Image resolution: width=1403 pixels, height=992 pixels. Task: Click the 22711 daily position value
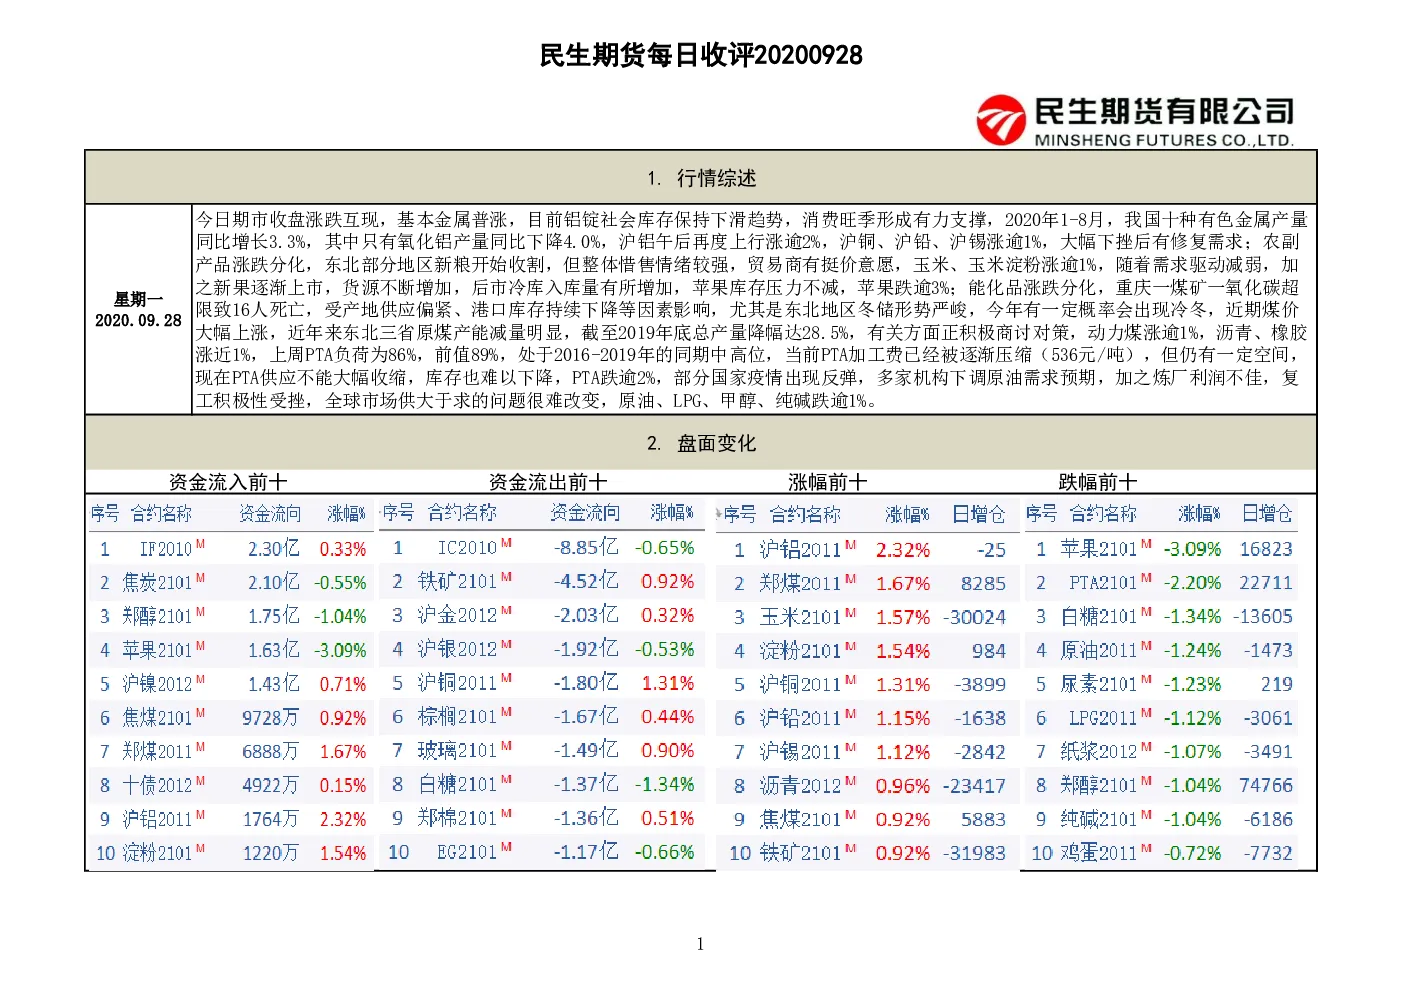[x=1266, y=582]
